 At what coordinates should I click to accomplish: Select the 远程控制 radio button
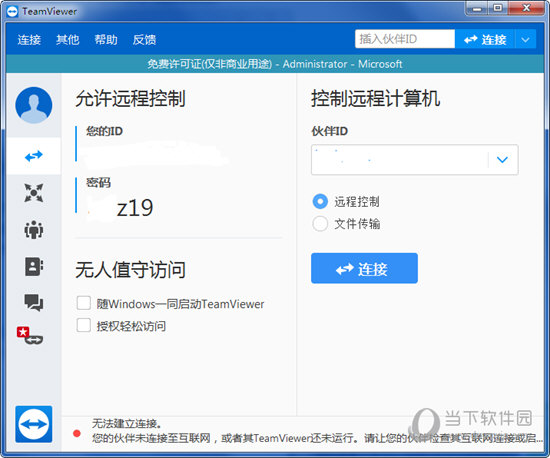click(x=320, y=202)
